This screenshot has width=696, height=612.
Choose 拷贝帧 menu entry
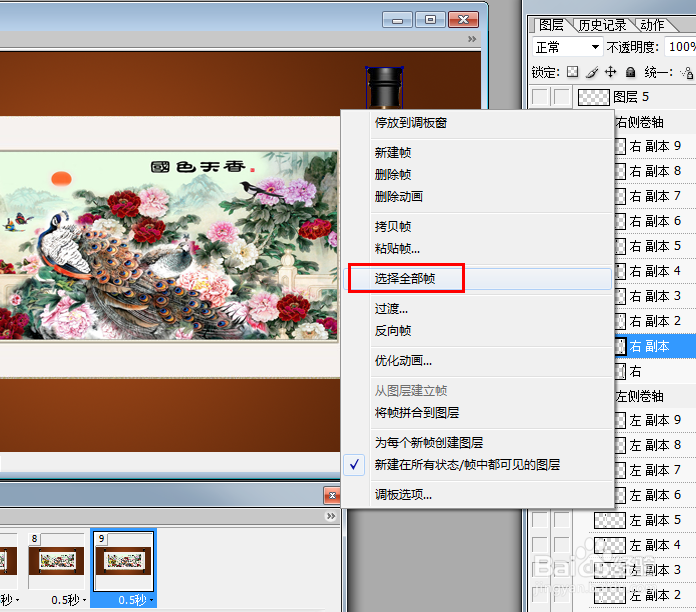pyautogui.click(x=478, y=227)
